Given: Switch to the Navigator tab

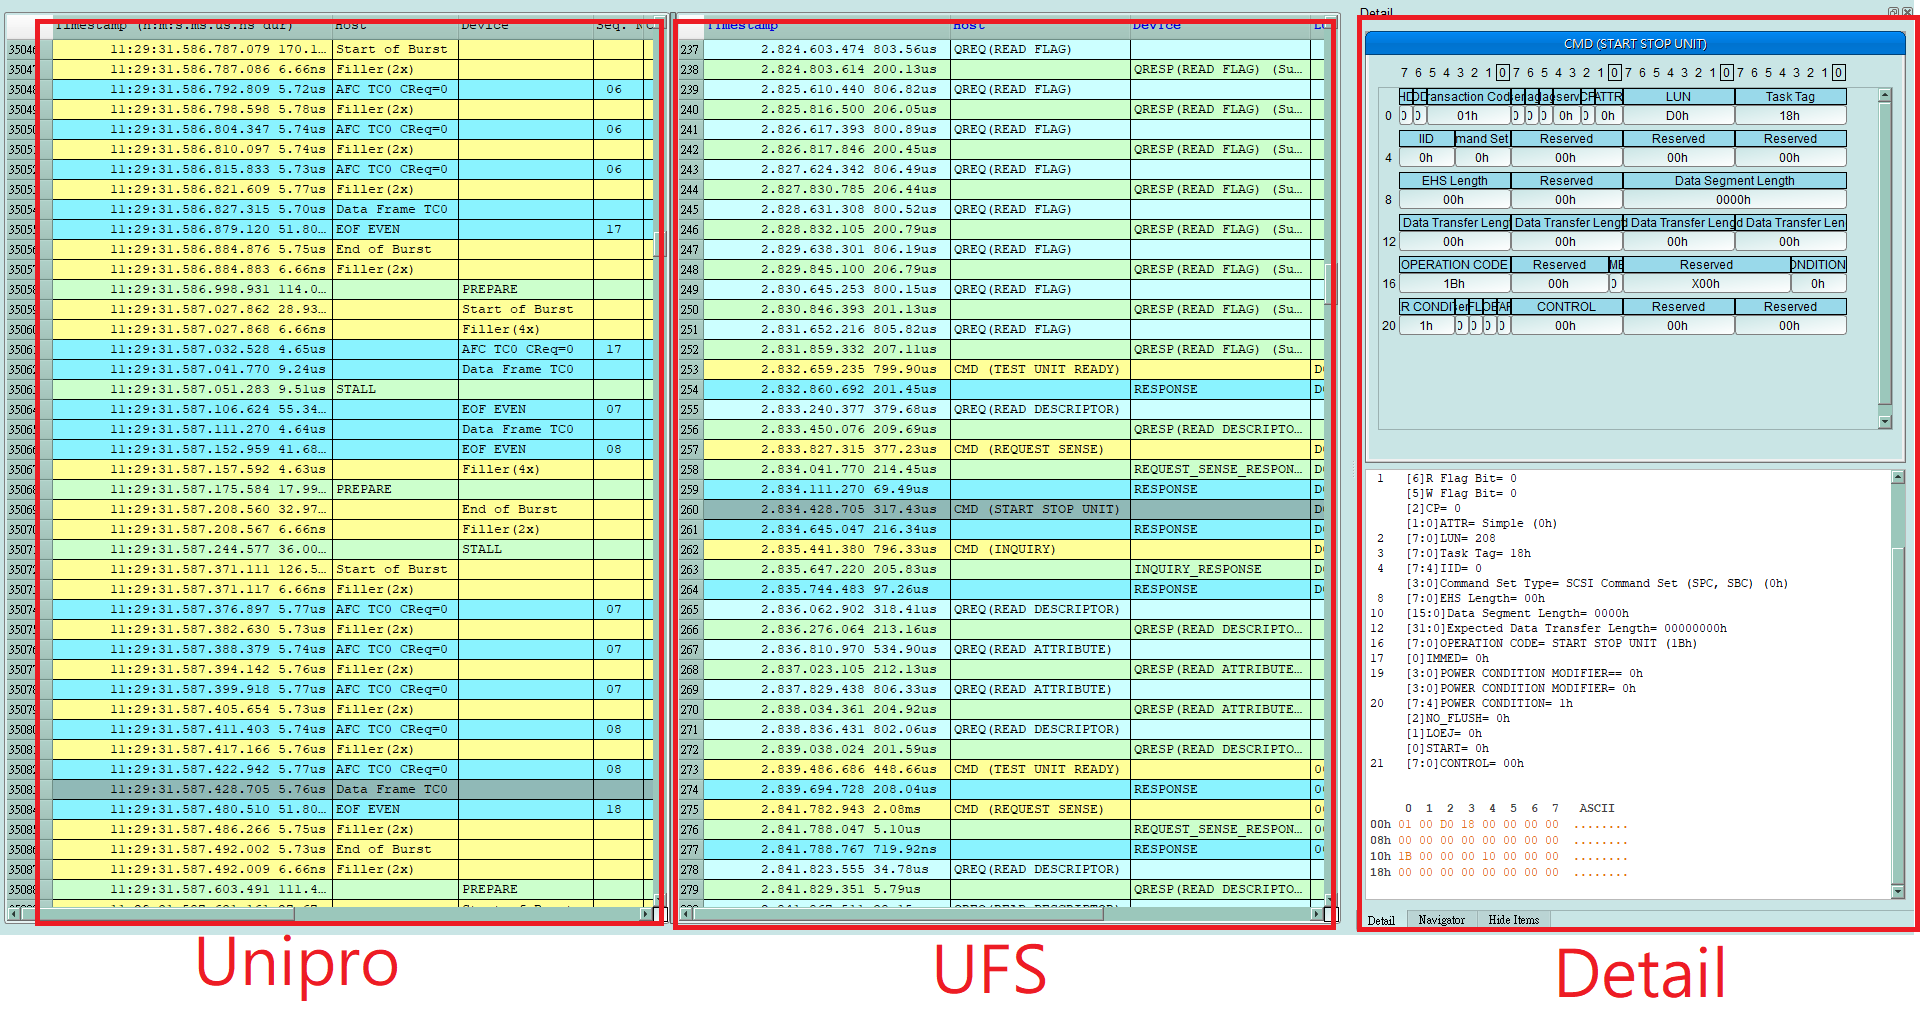Looking at the screenshot, I should [1441, 920].
